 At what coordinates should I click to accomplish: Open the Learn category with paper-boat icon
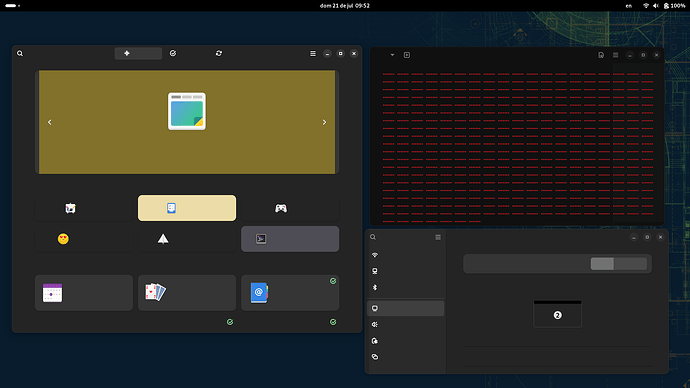pyautogui.click(x=187, y=239)
